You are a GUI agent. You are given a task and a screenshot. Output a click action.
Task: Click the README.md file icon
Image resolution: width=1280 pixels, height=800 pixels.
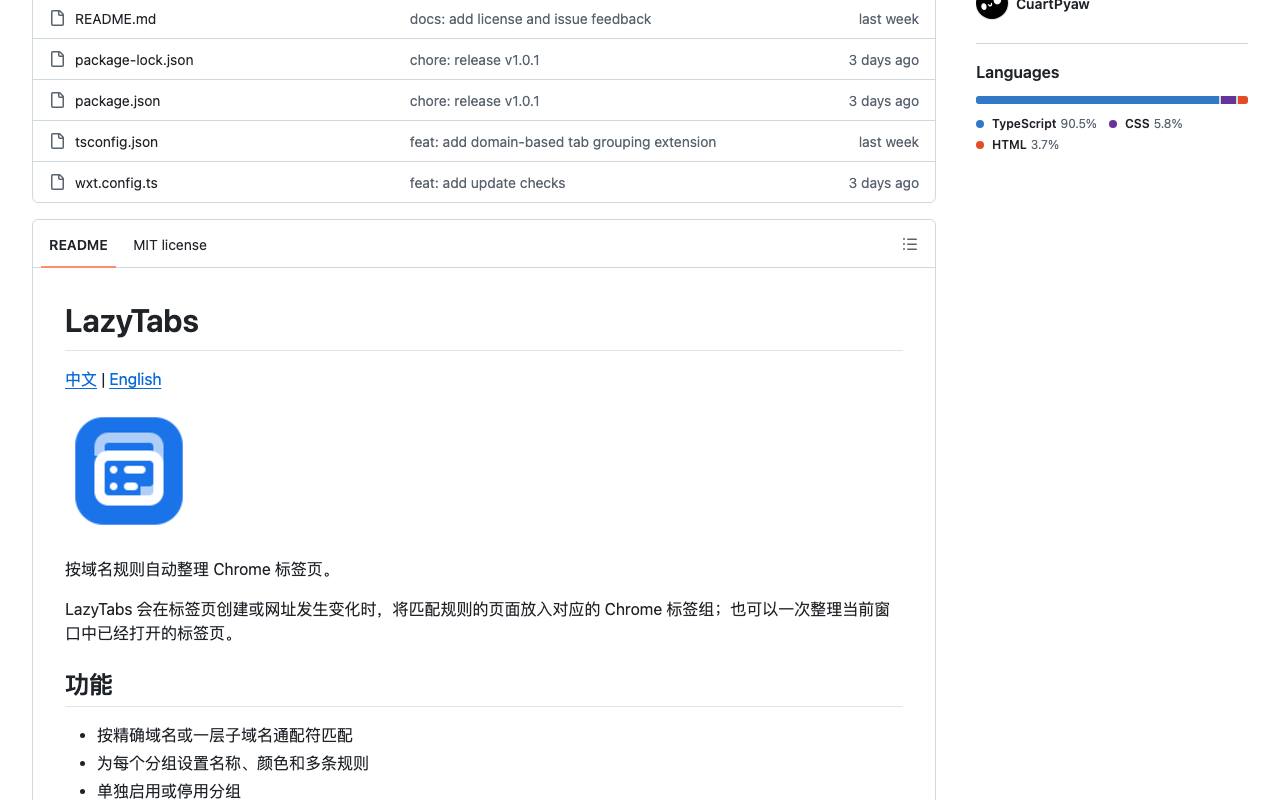click(57, 18)
